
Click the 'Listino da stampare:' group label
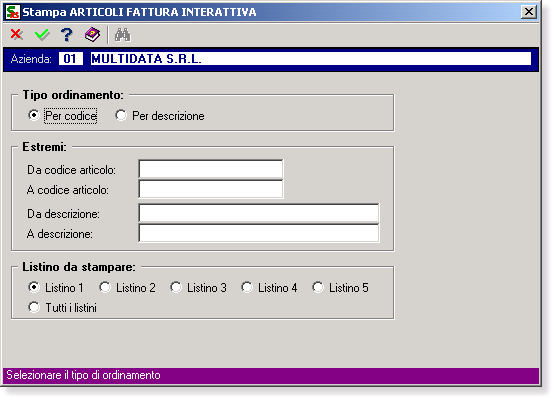[79, 267]
